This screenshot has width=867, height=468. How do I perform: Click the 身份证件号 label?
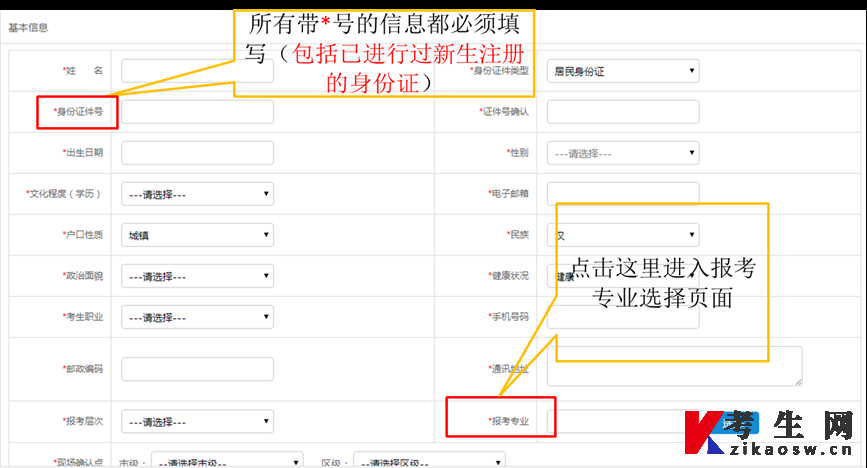tap(78, 112)
